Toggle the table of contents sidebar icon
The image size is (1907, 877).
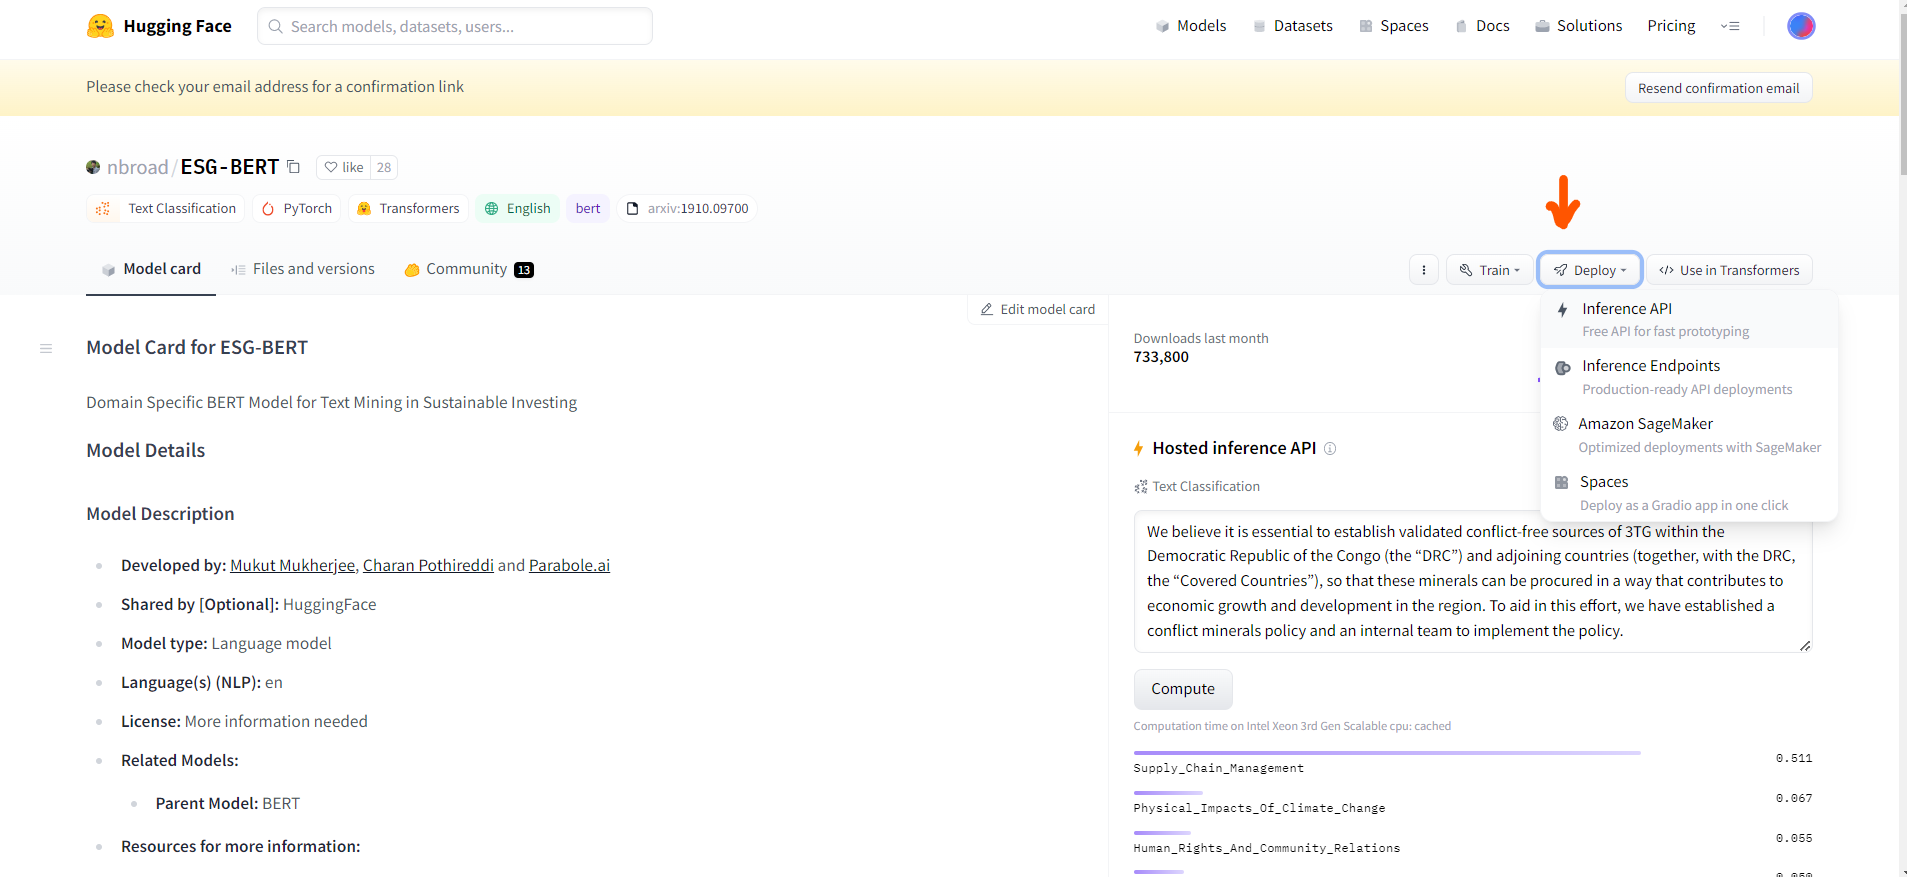46,348
